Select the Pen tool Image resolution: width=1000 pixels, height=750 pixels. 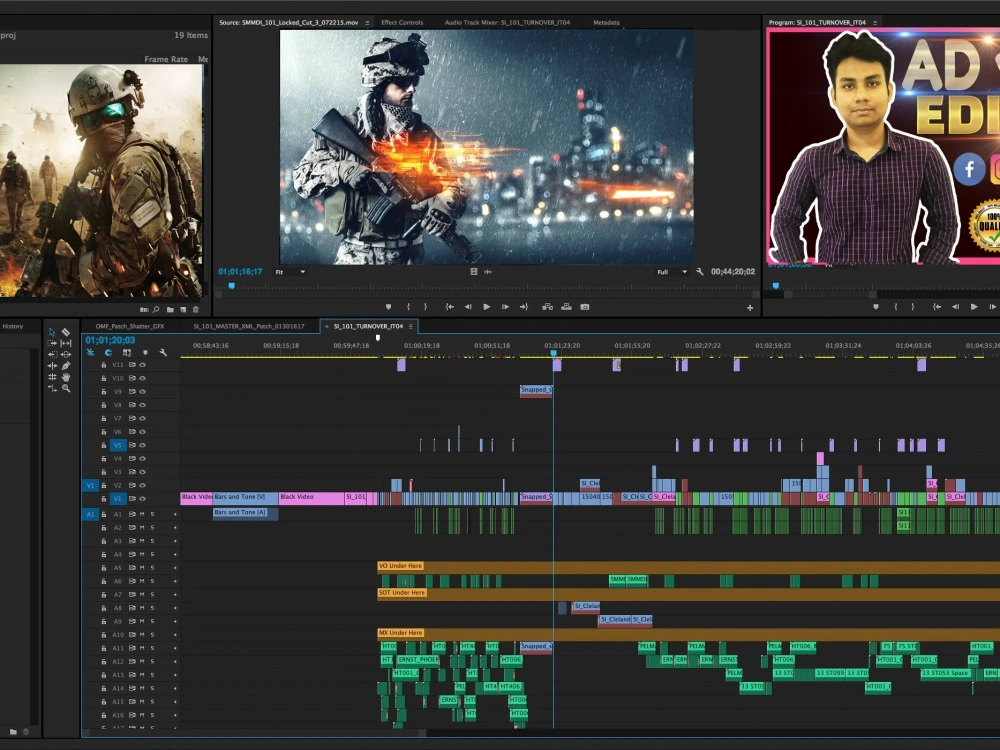(x=66, y=366)
